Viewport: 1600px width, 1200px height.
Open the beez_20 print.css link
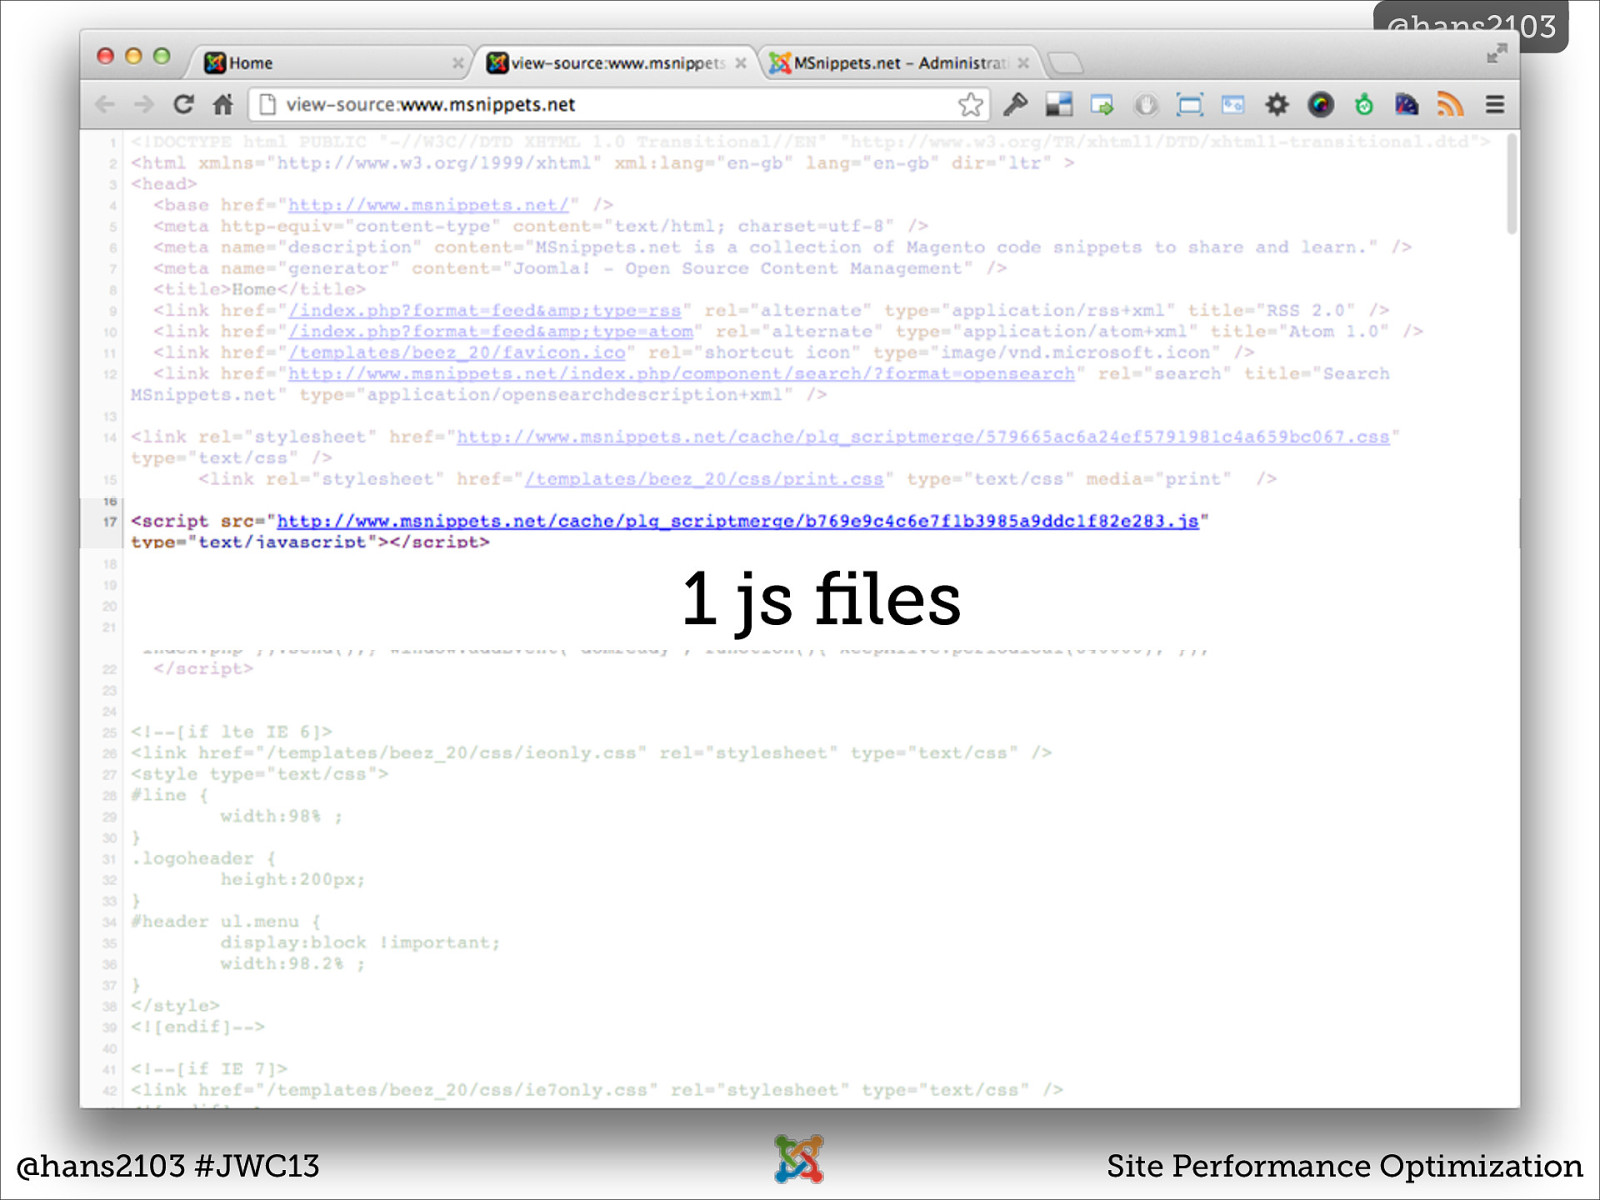click(x=704, y=479)
